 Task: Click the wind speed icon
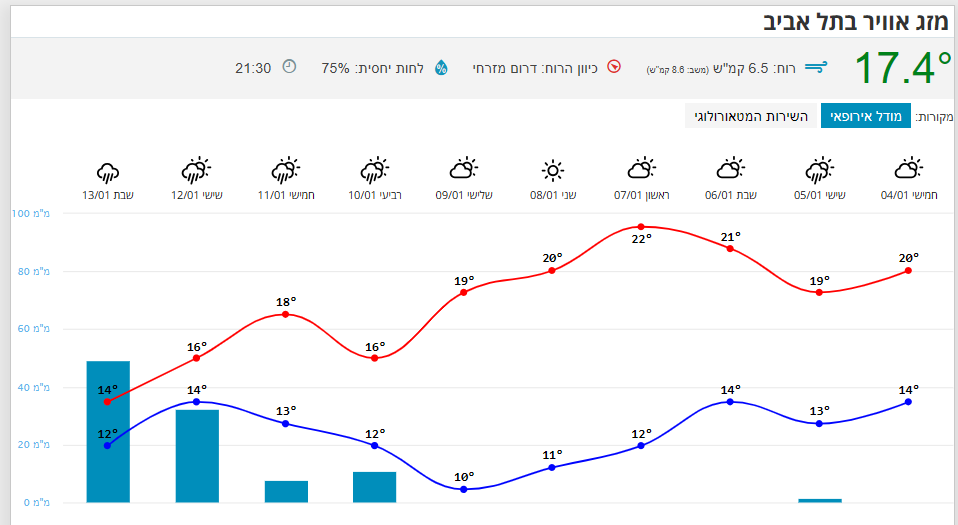pyautogui.click(x=817, y=68)
